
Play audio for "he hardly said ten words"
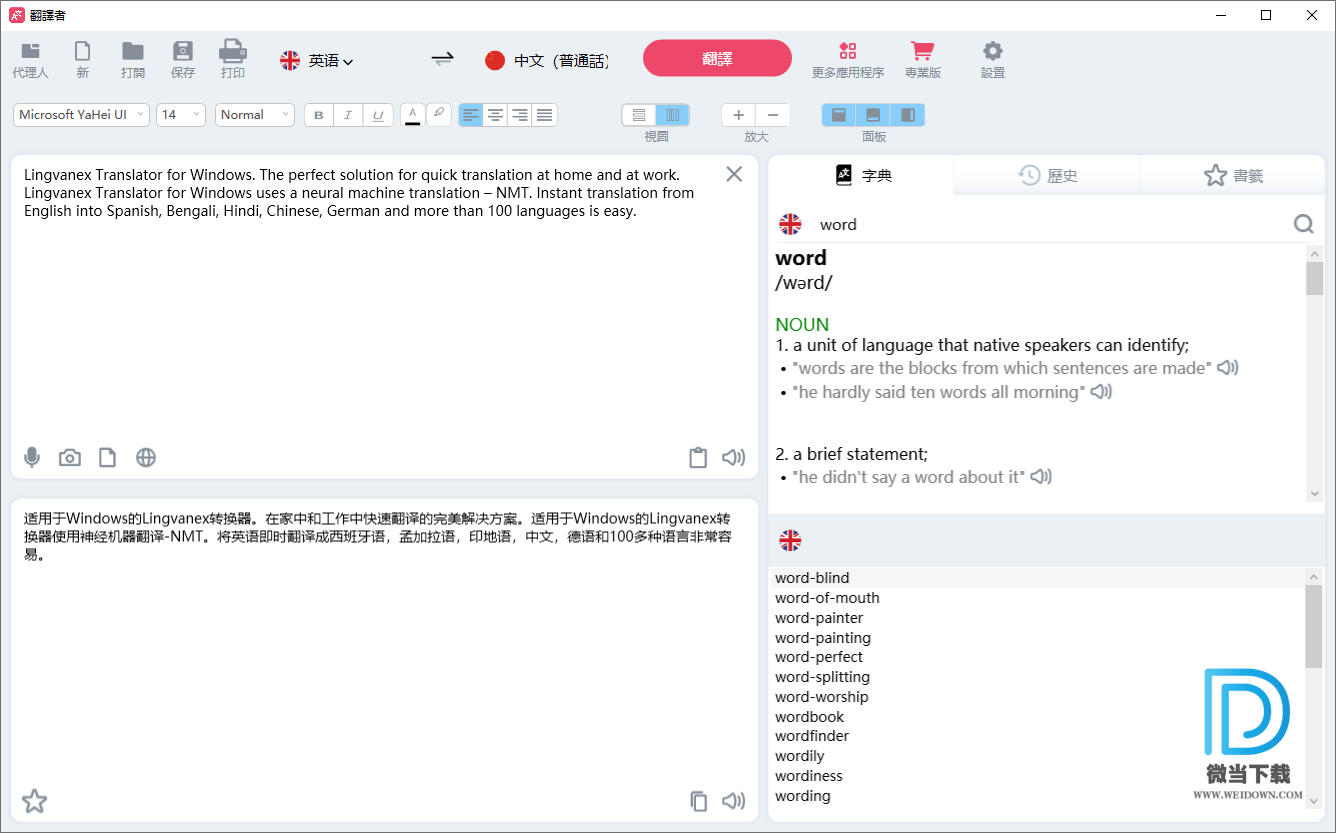tap(1101, 392)
